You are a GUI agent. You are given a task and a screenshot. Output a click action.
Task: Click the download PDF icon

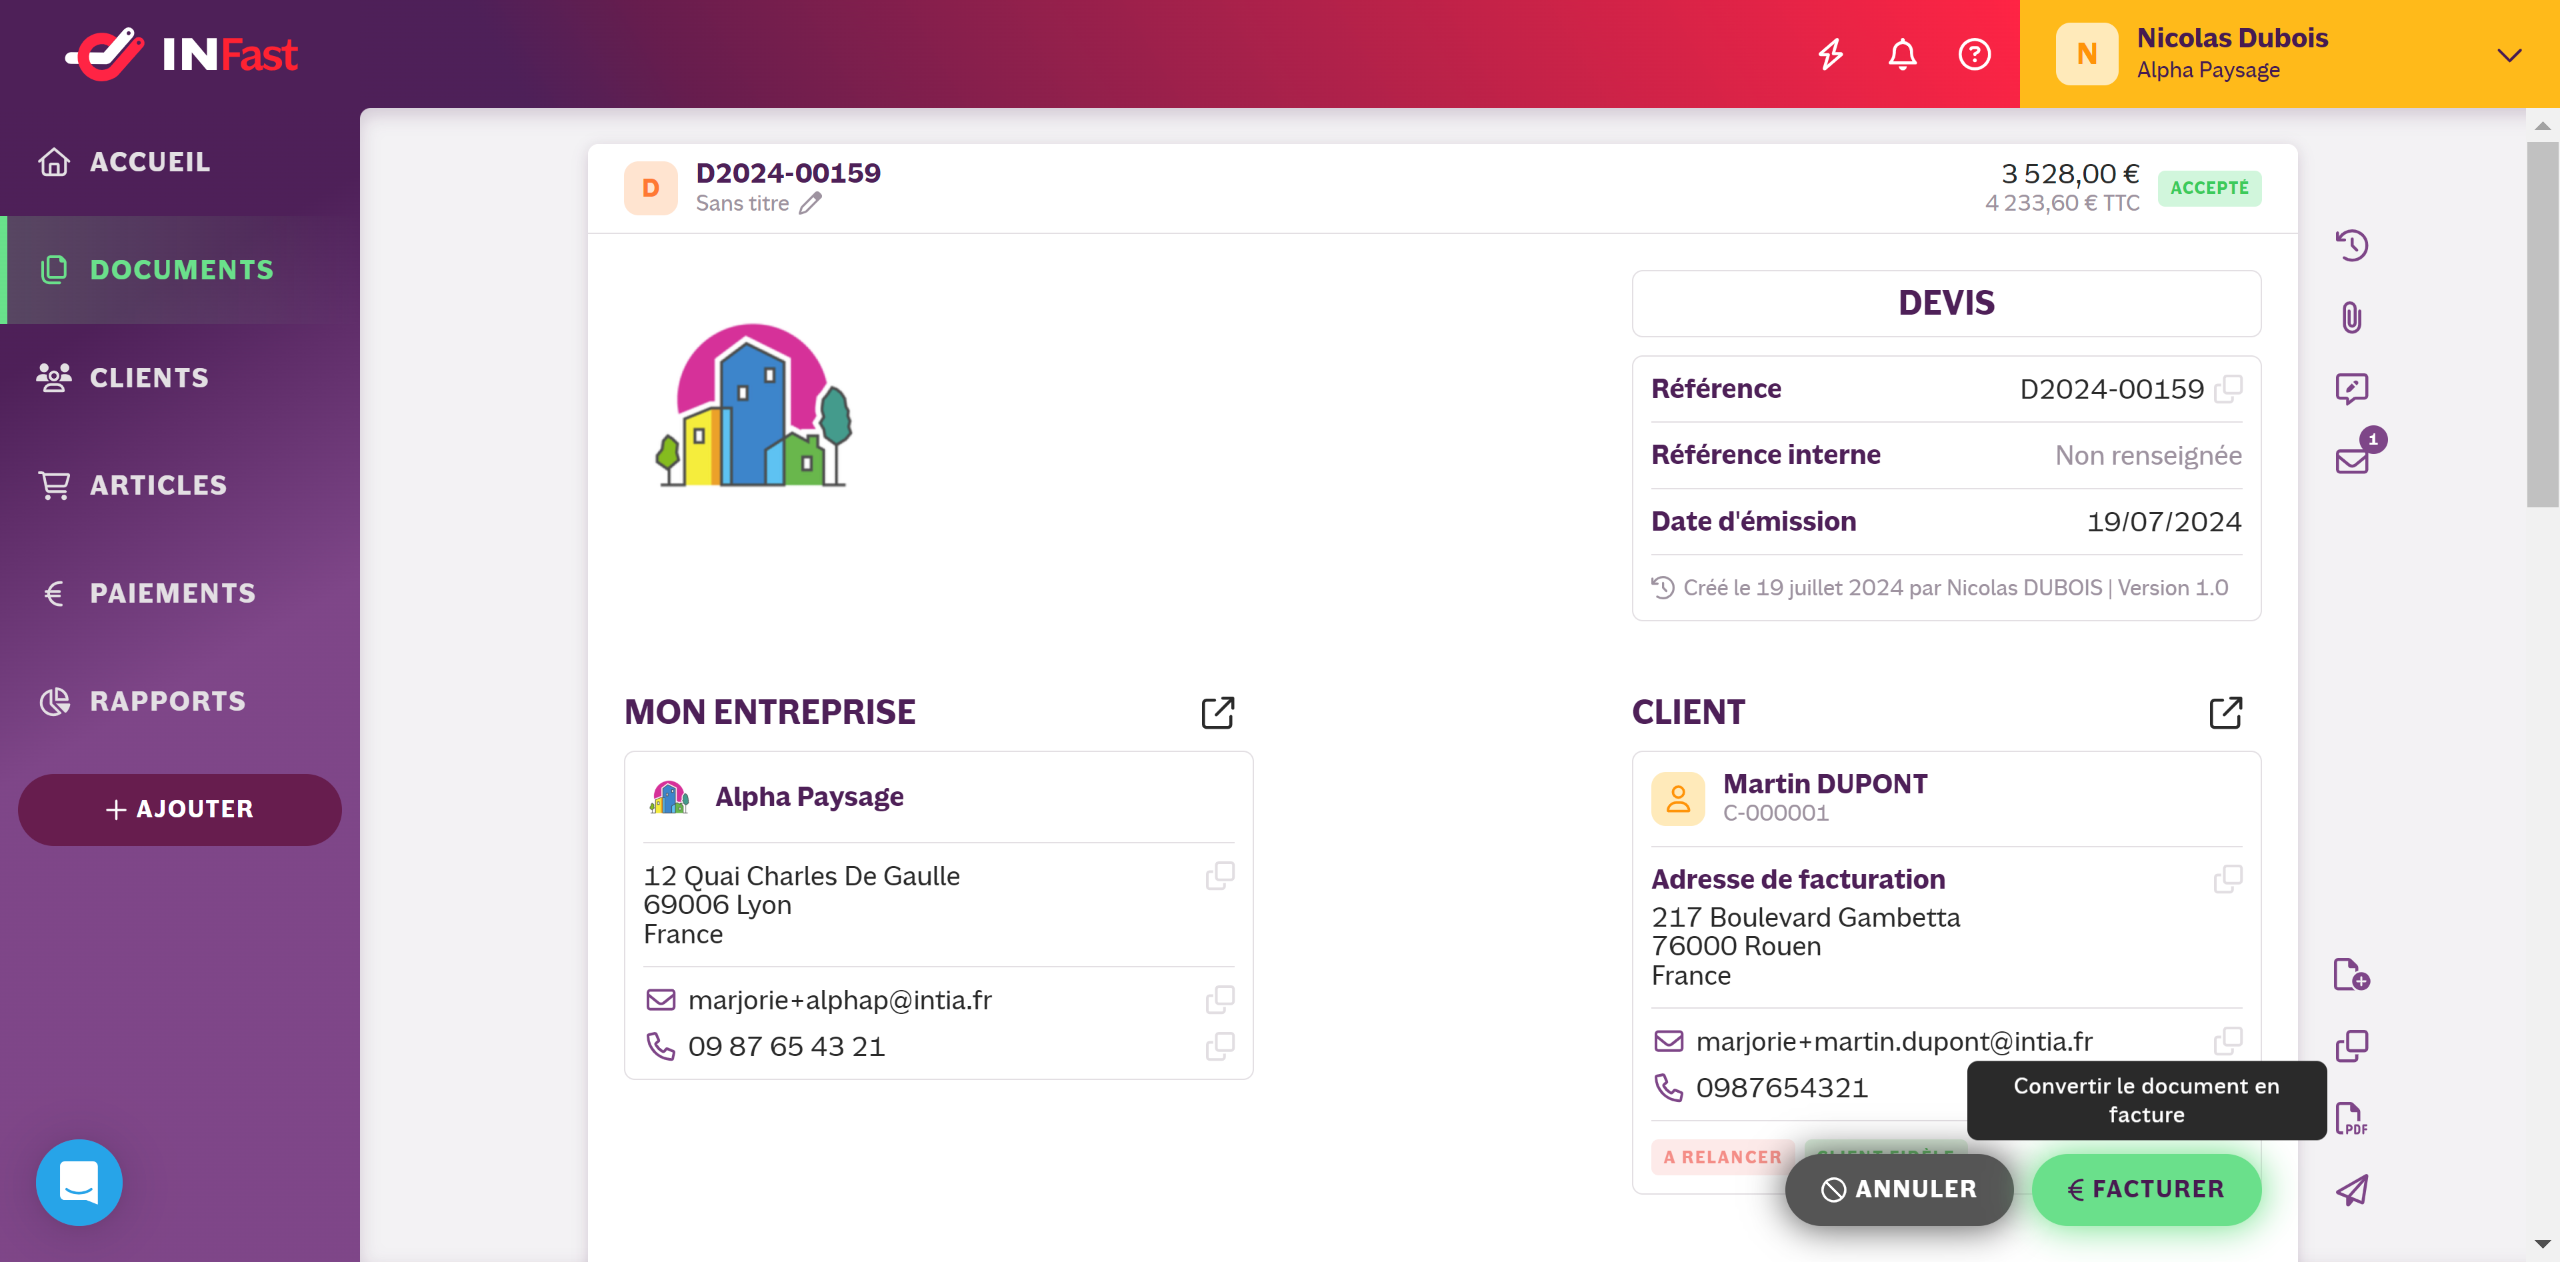(x=2351, y=1118)
